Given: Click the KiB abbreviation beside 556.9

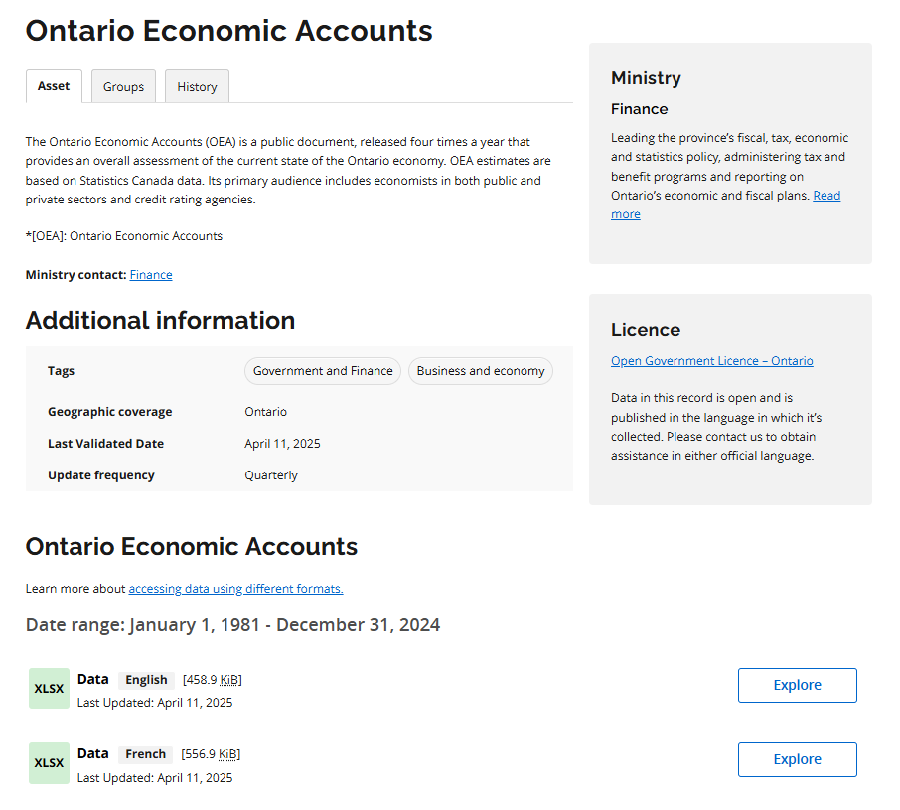Looking at the screenshot, I should tap(228, 754).
